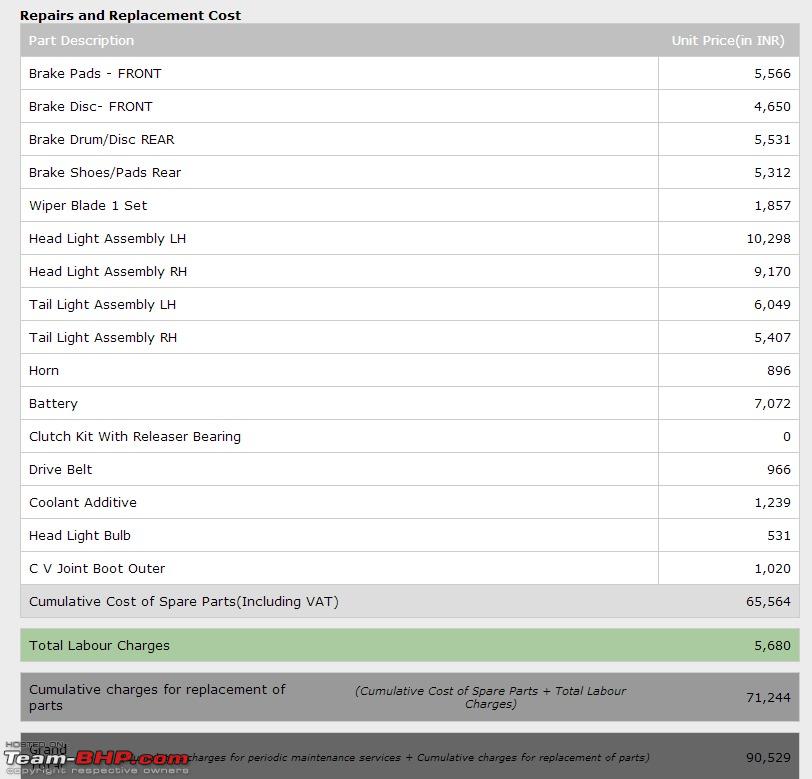Screen dimensions: 812x779
Task: Select the 'Wiper Blade 1 Set' row label
Action: (x=88, y=206)
